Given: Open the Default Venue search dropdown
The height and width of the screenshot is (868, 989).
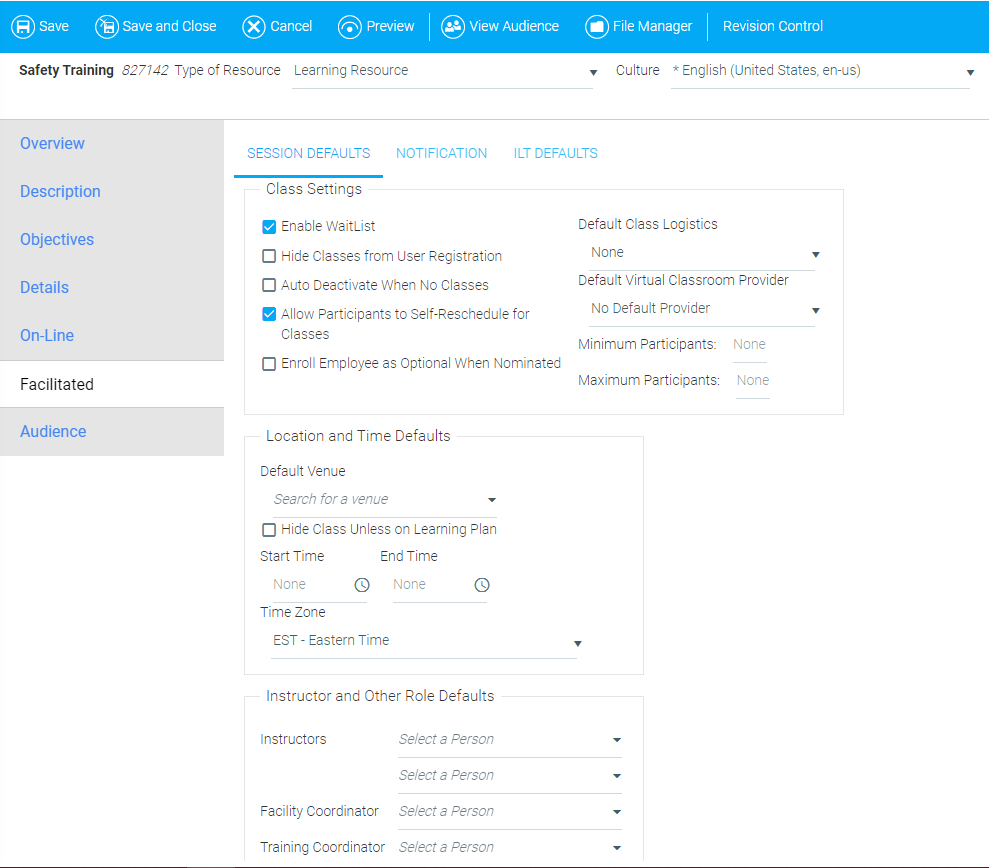Looking at the screenshot, I should [384, 500].
